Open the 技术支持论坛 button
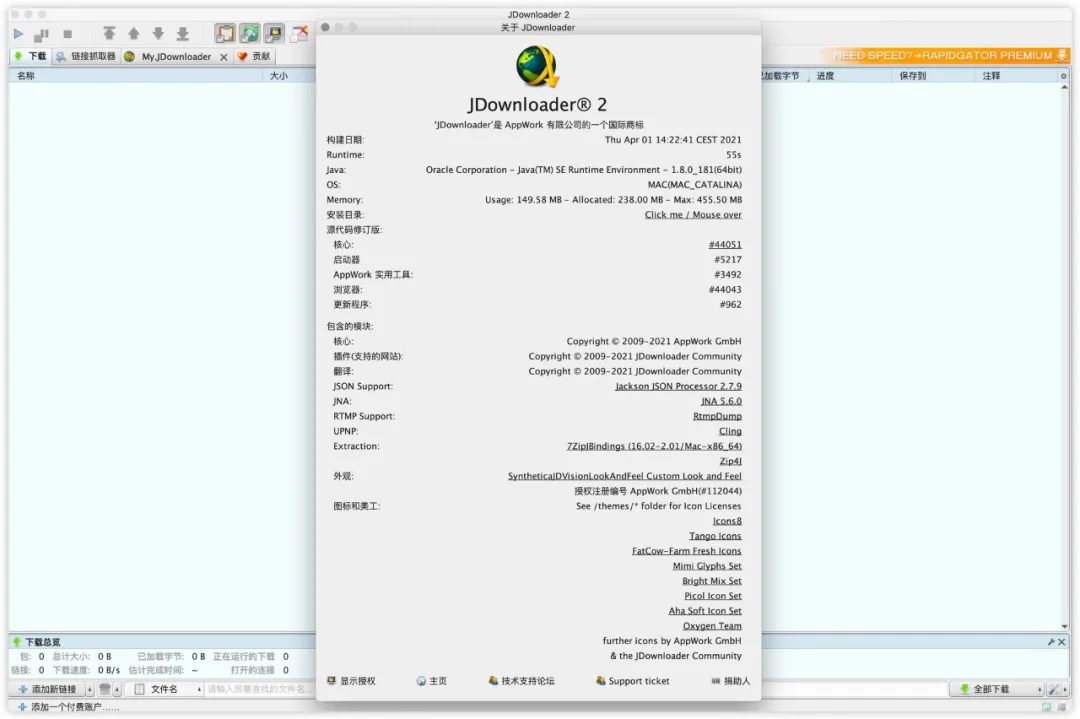This screenshot has width=1080, height=719. (521, 681)
